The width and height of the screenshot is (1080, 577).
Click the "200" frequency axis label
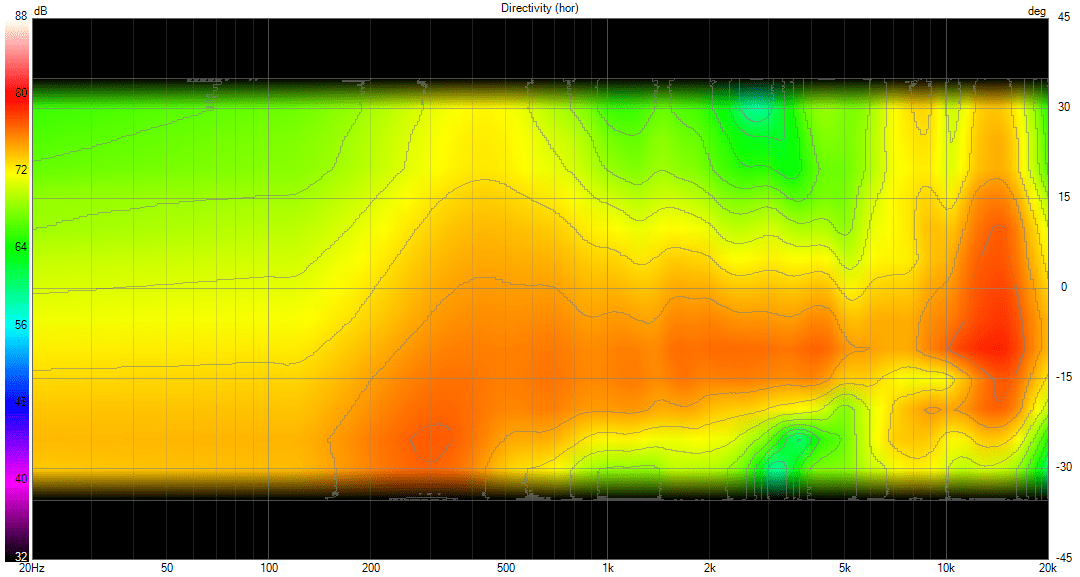coord(371,568)
